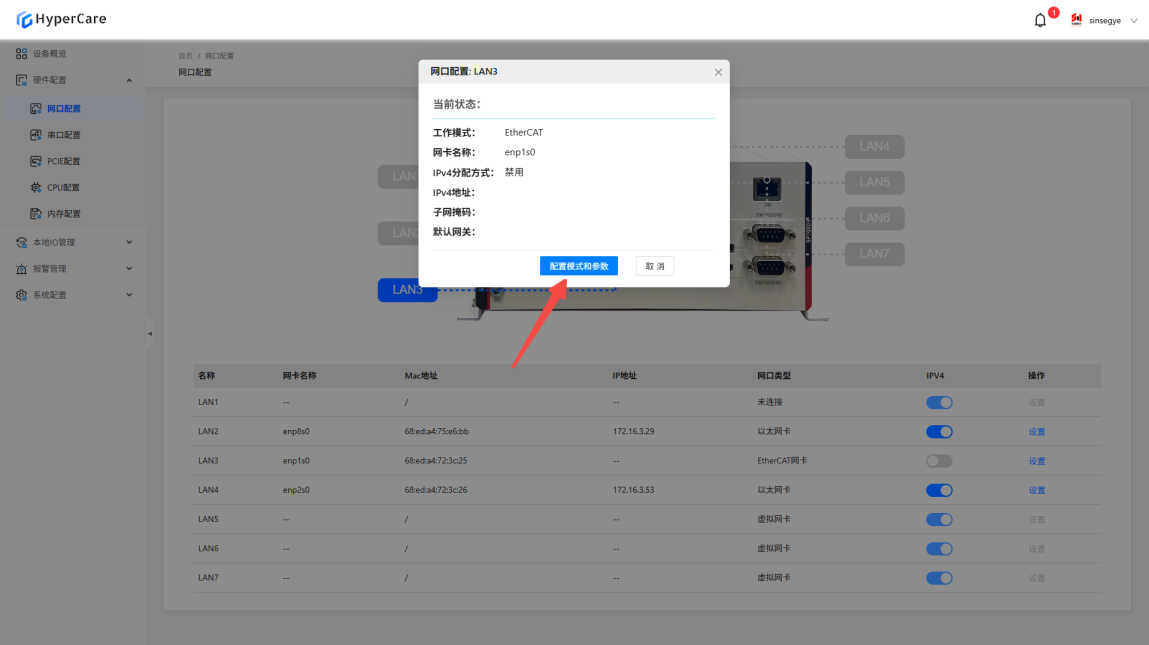Click the 硬件配置 sidebar icon
The width and height of the screenshot is (1149, 645).
point(21,80)
